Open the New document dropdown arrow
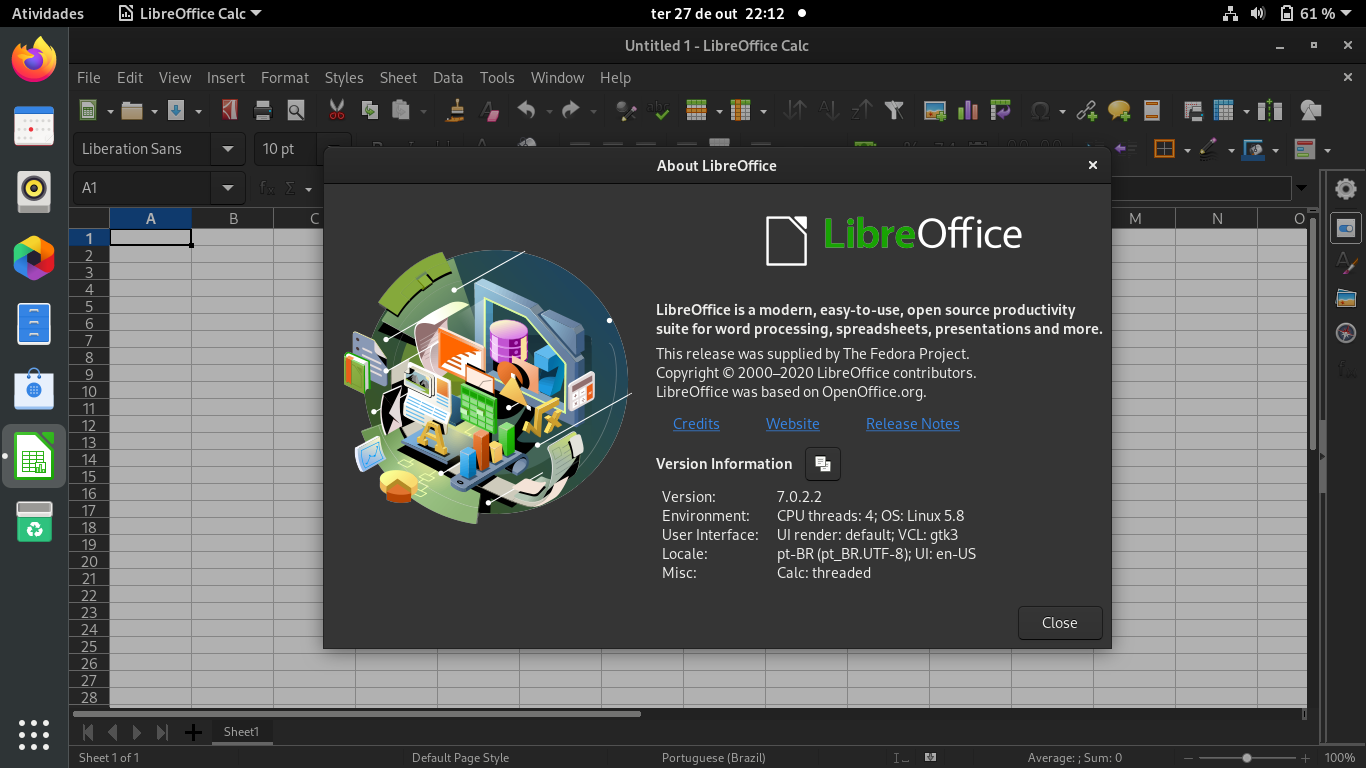1366x768 pixels. tap(110, 111)
